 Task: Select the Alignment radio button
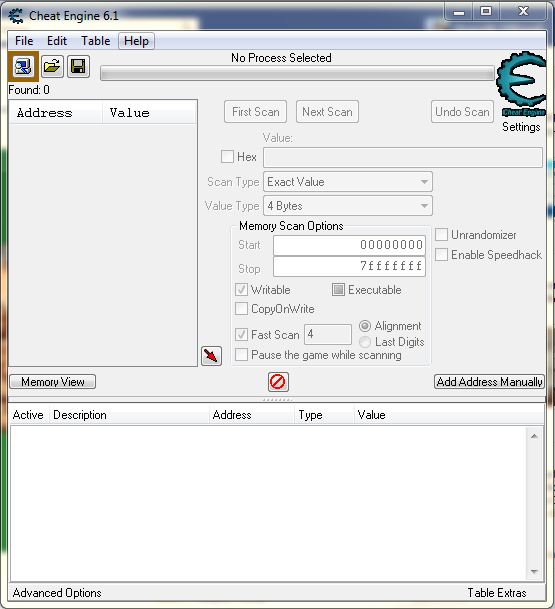point(365,326)
